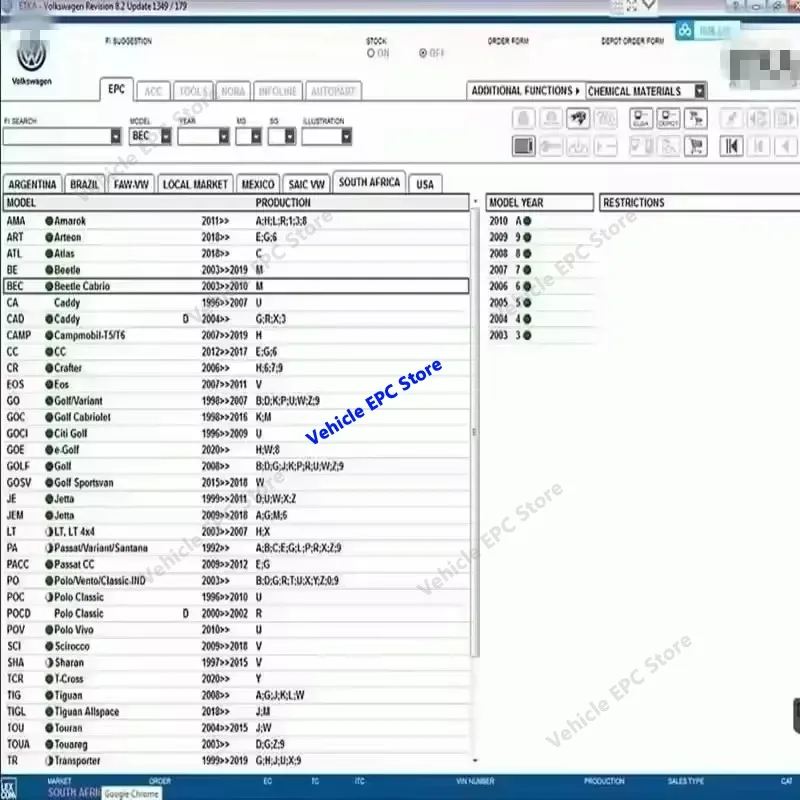Select Stock OFF radio button
The image size is (800, 800).
point(423,53)
